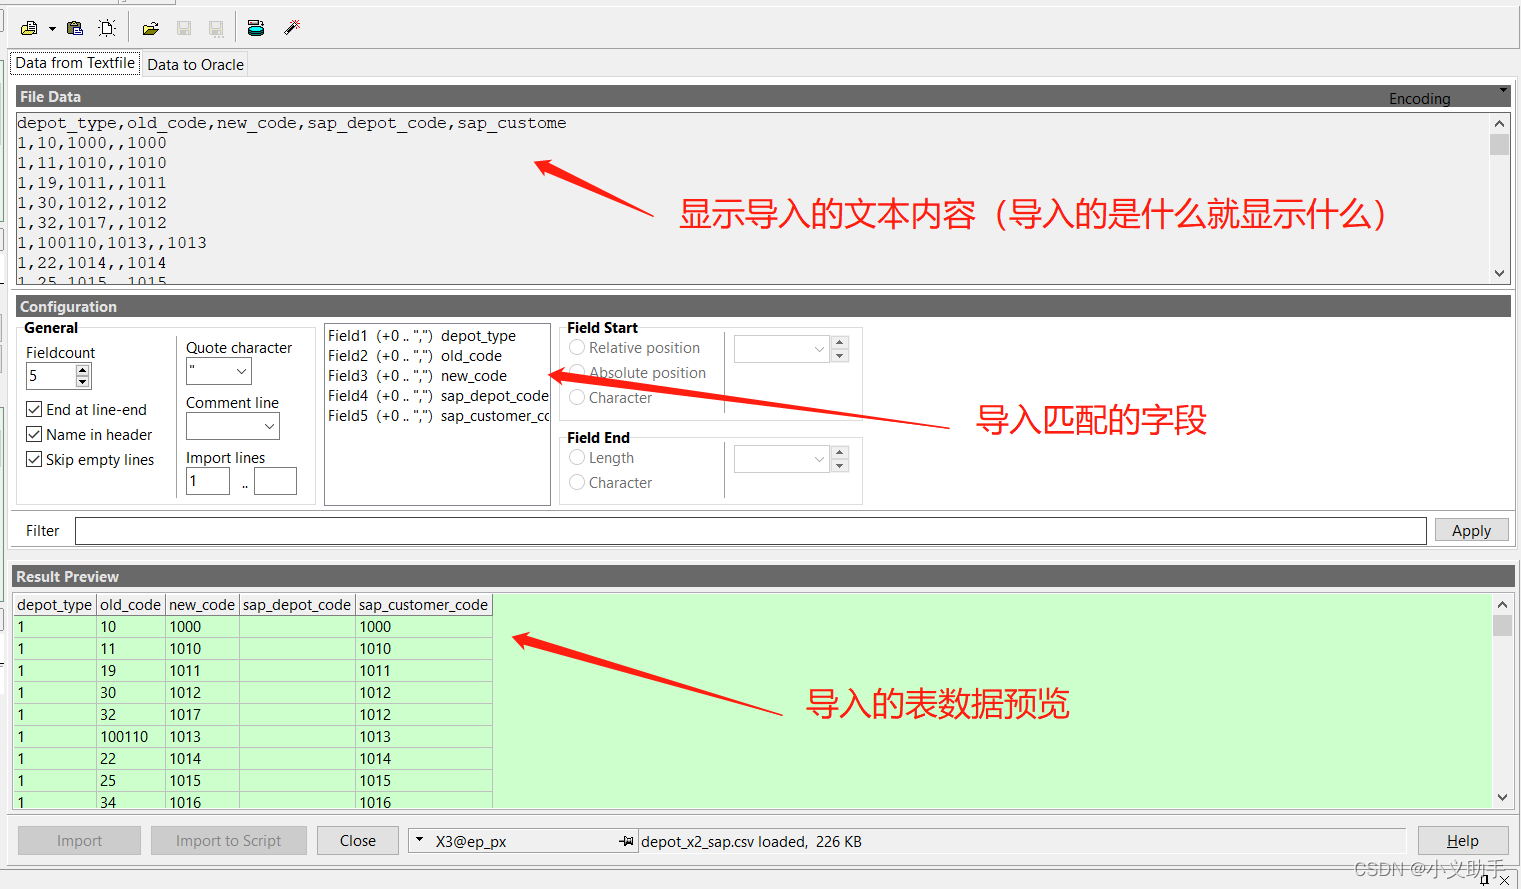1521x889 pixels.
Task: Increase the Fieldcount spinner value
Action: [x=83, y=370]
